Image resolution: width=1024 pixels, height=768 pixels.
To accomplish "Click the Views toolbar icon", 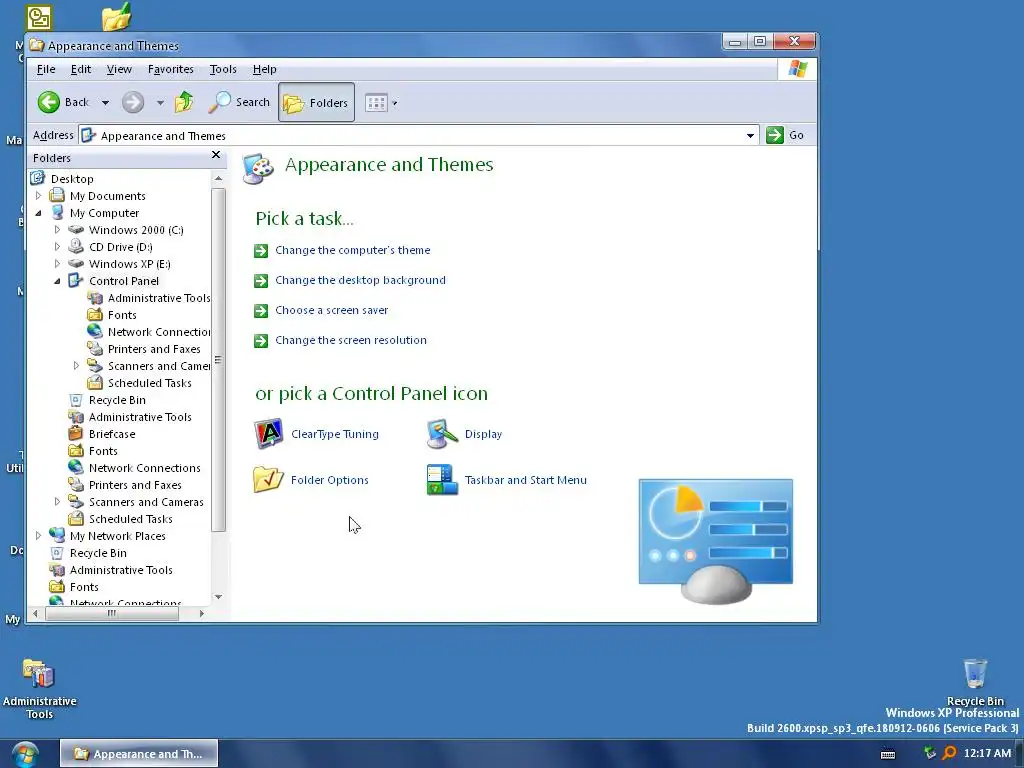I will [x=376, y=103].
